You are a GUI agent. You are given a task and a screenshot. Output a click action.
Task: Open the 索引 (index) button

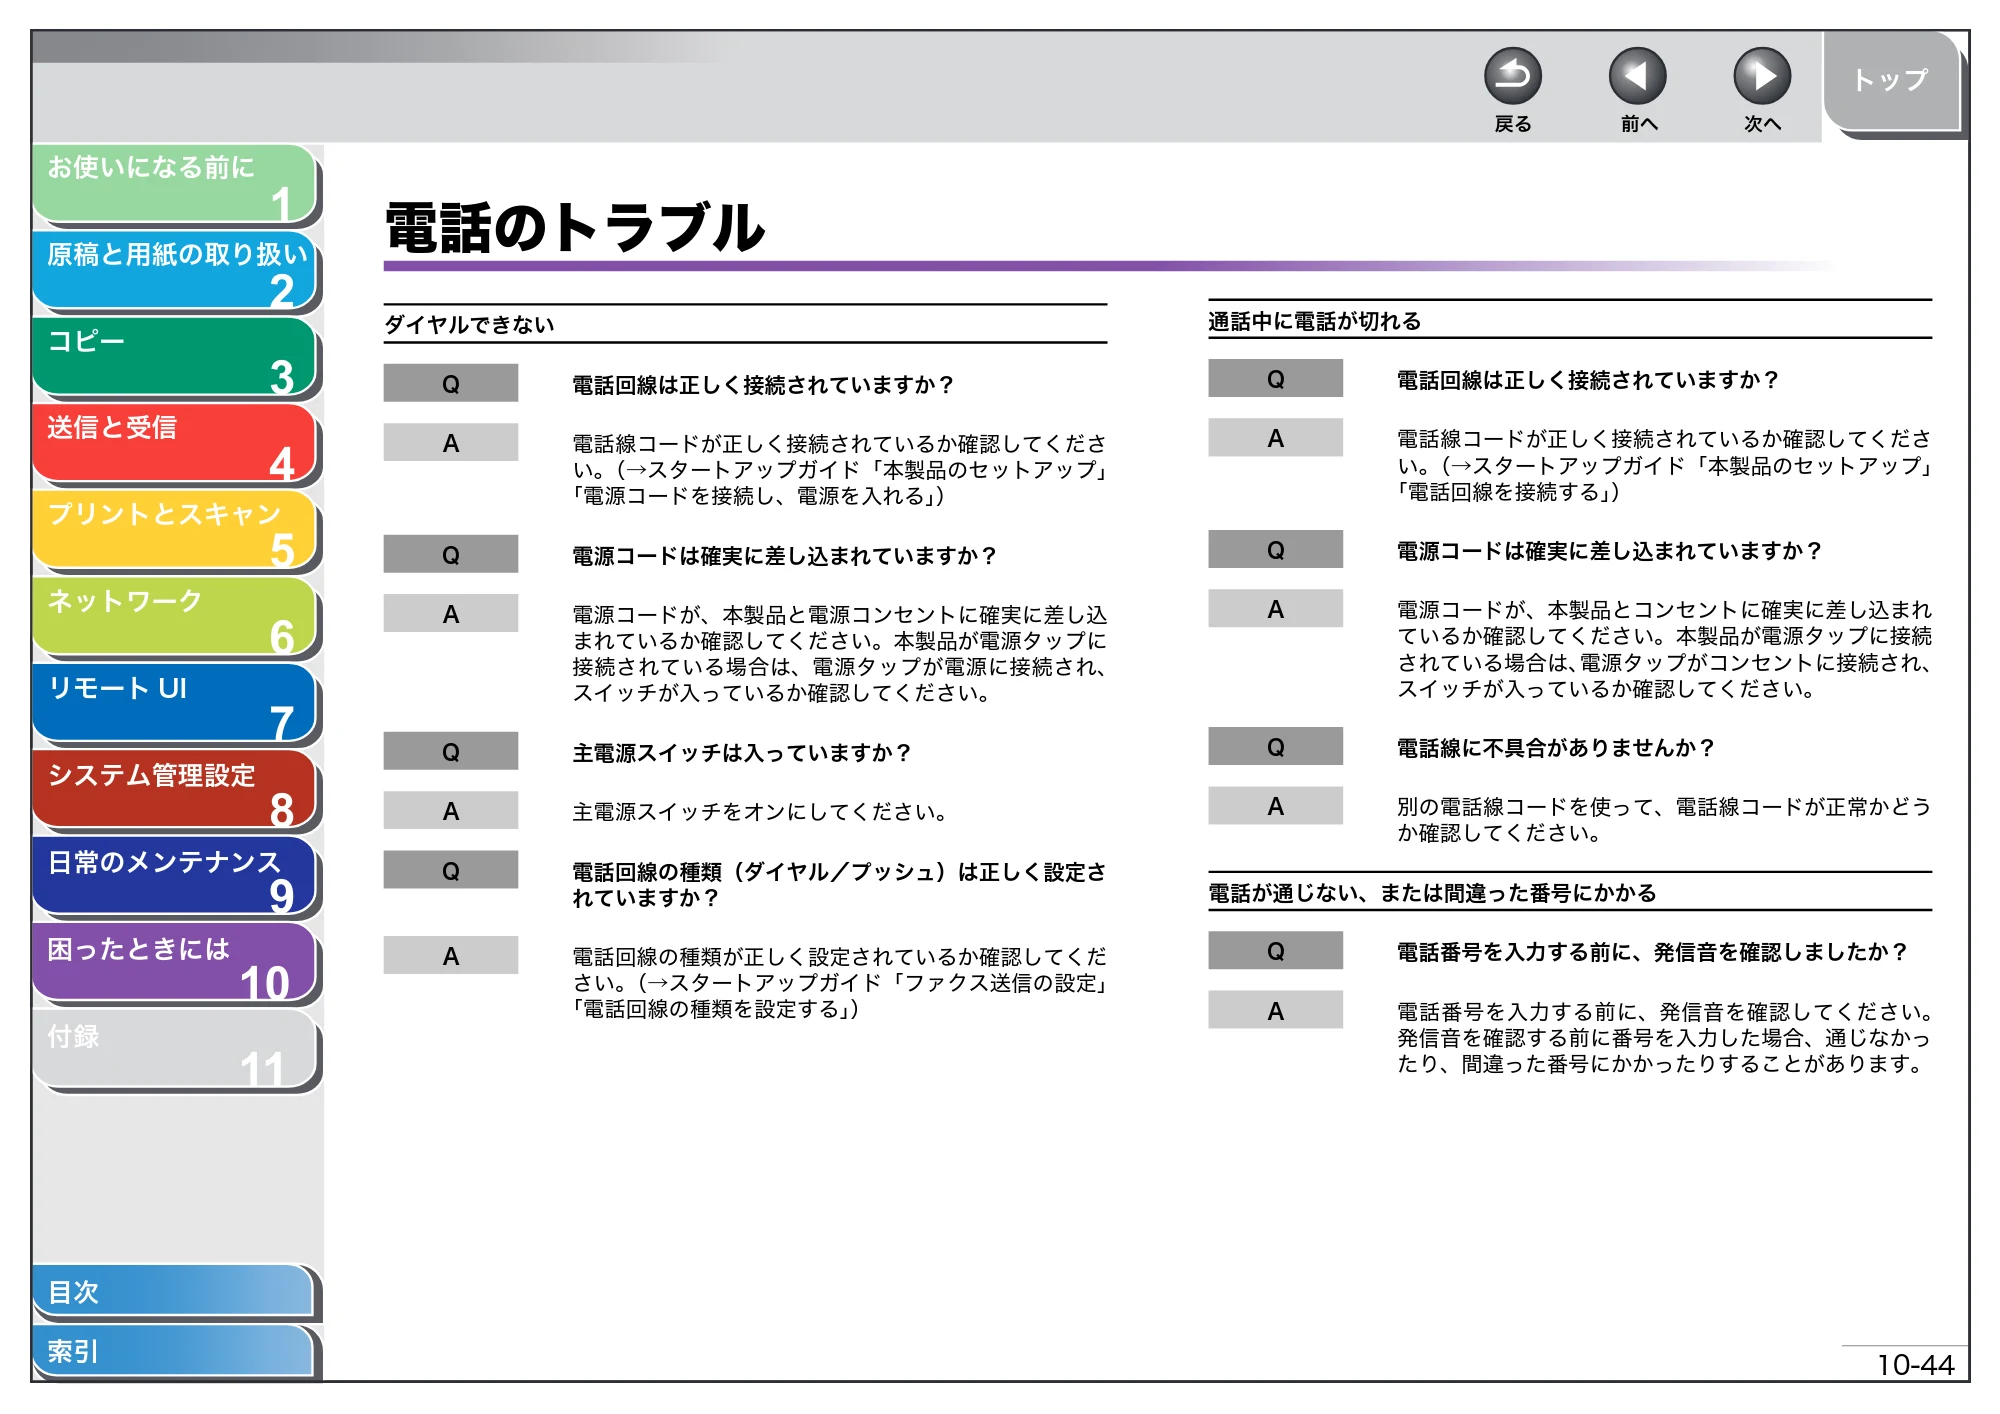174,1351
